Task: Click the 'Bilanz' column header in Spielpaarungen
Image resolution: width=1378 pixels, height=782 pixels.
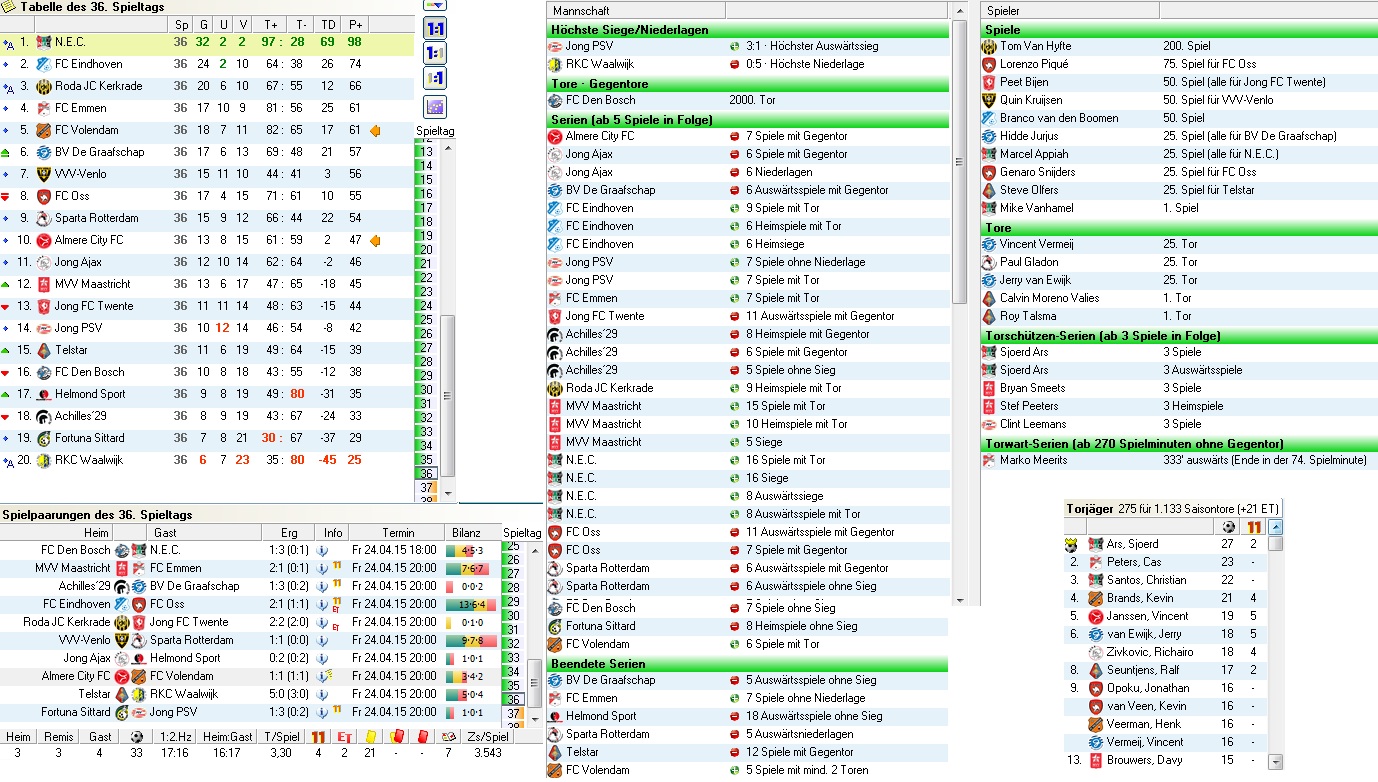Action: [472, 532]
